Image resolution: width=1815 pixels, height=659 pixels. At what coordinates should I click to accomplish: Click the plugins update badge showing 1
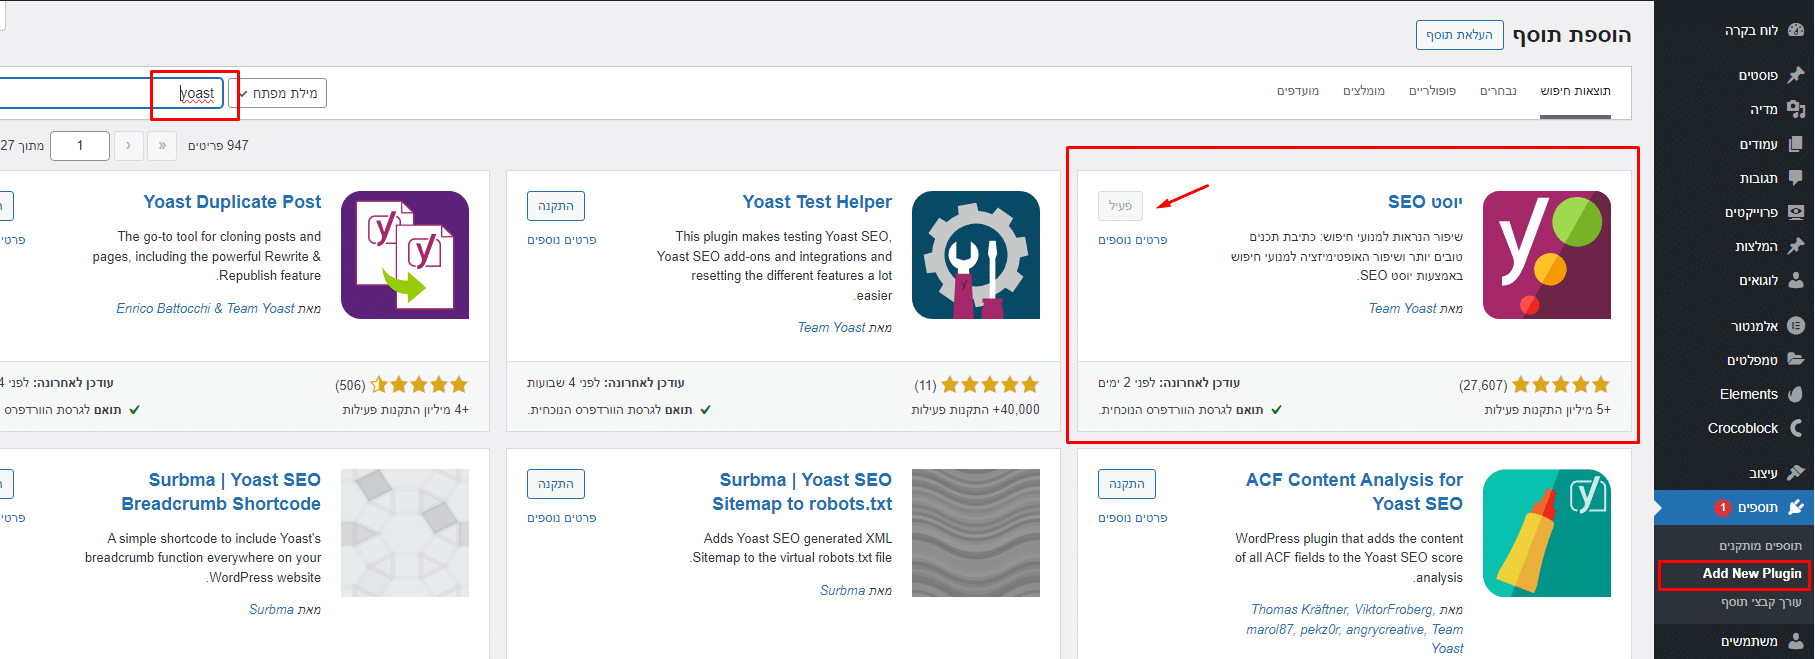coord(1723,507)
